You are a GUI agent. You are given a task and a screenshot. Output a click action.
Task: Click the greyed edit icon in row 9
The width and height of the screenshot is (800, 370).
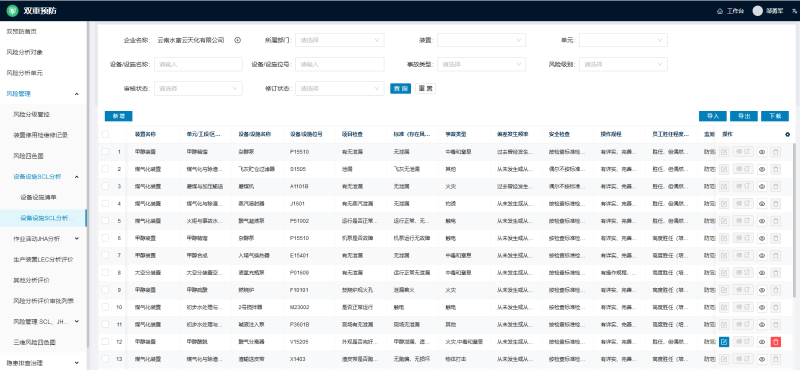(x=724, y=290)
